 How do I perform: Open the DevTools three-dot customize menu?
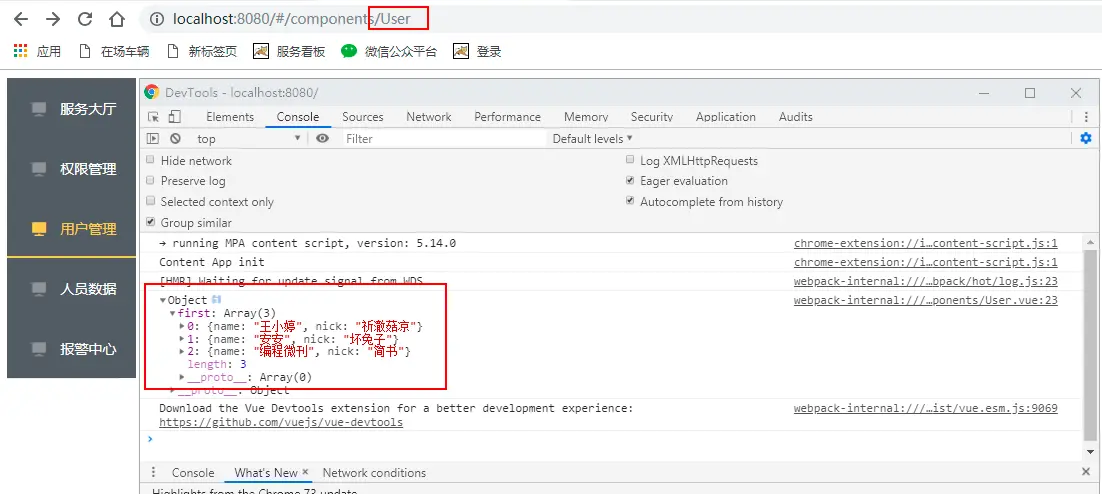(1086, 117)
